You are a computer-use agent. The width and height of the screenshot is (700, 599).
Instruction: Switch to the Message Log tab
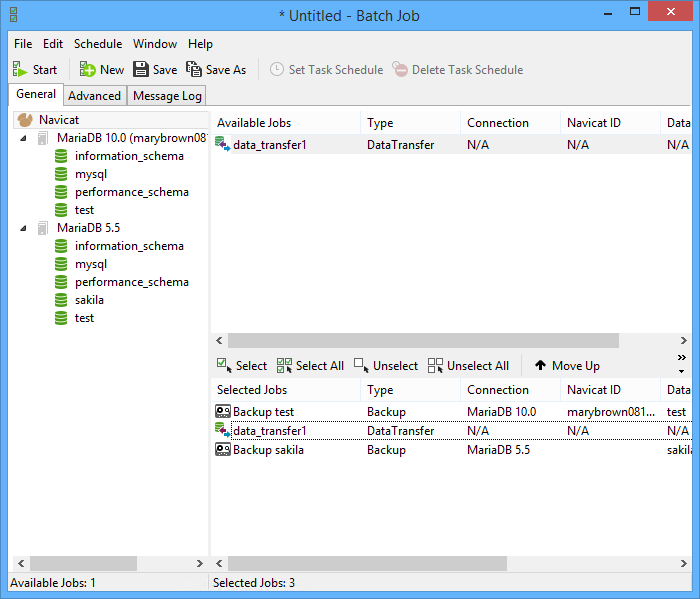[167, 96]
